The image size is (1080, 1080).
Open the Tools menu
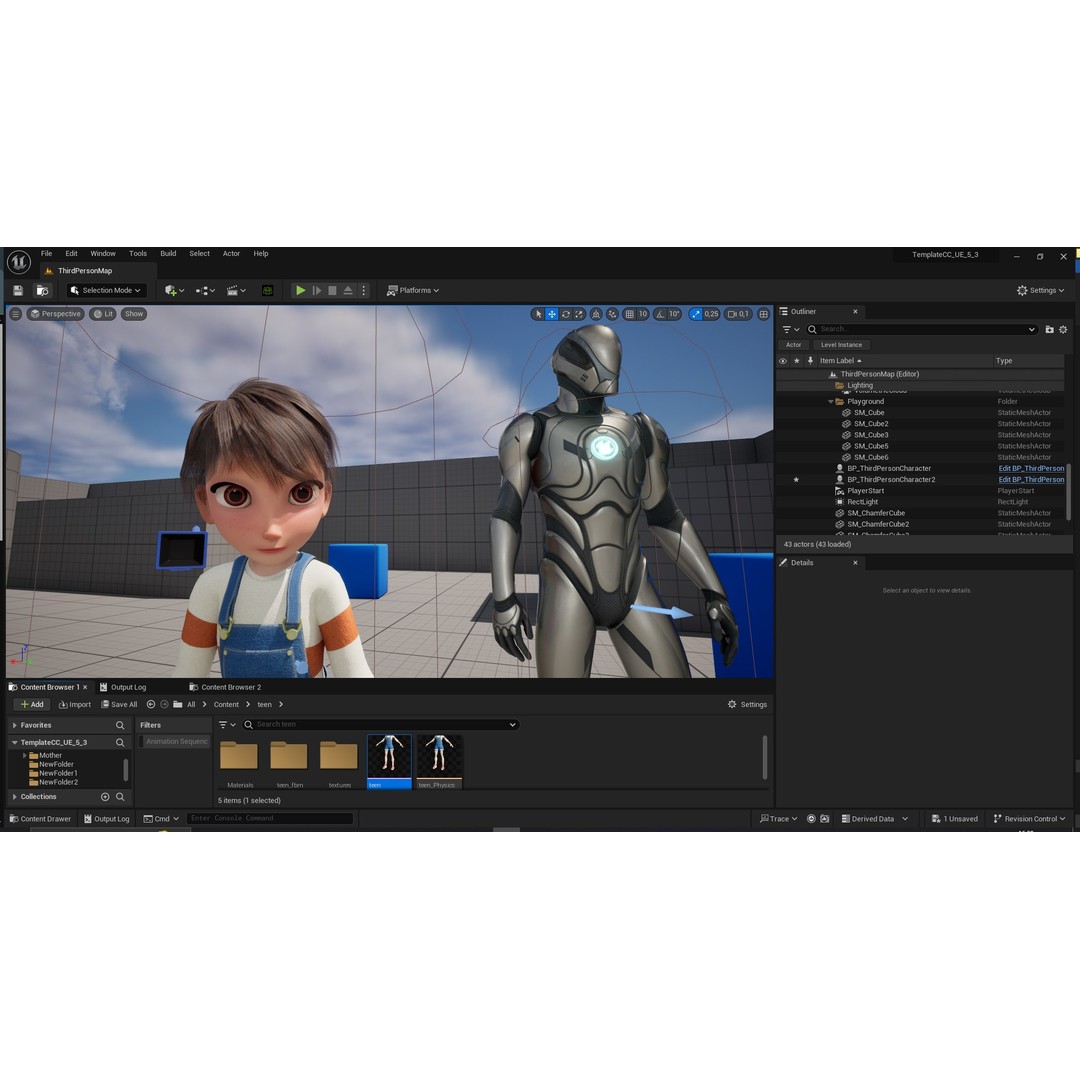coord(138,253)
